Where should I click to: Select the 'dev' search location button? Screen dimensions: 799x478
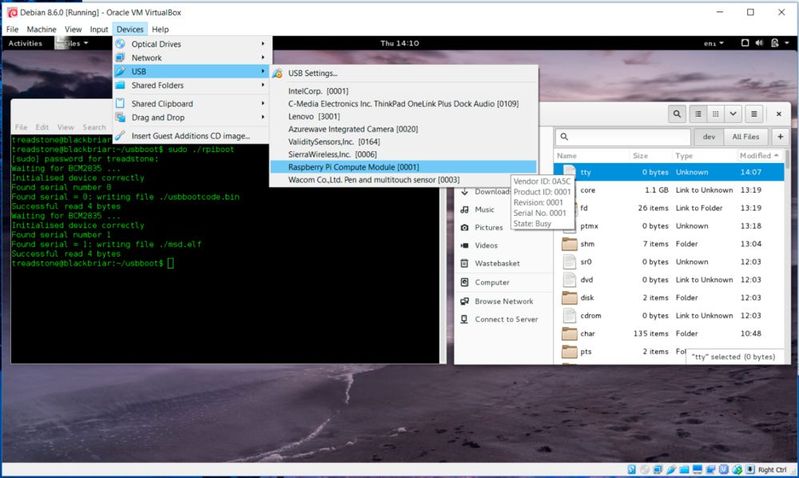click(709, 137)
